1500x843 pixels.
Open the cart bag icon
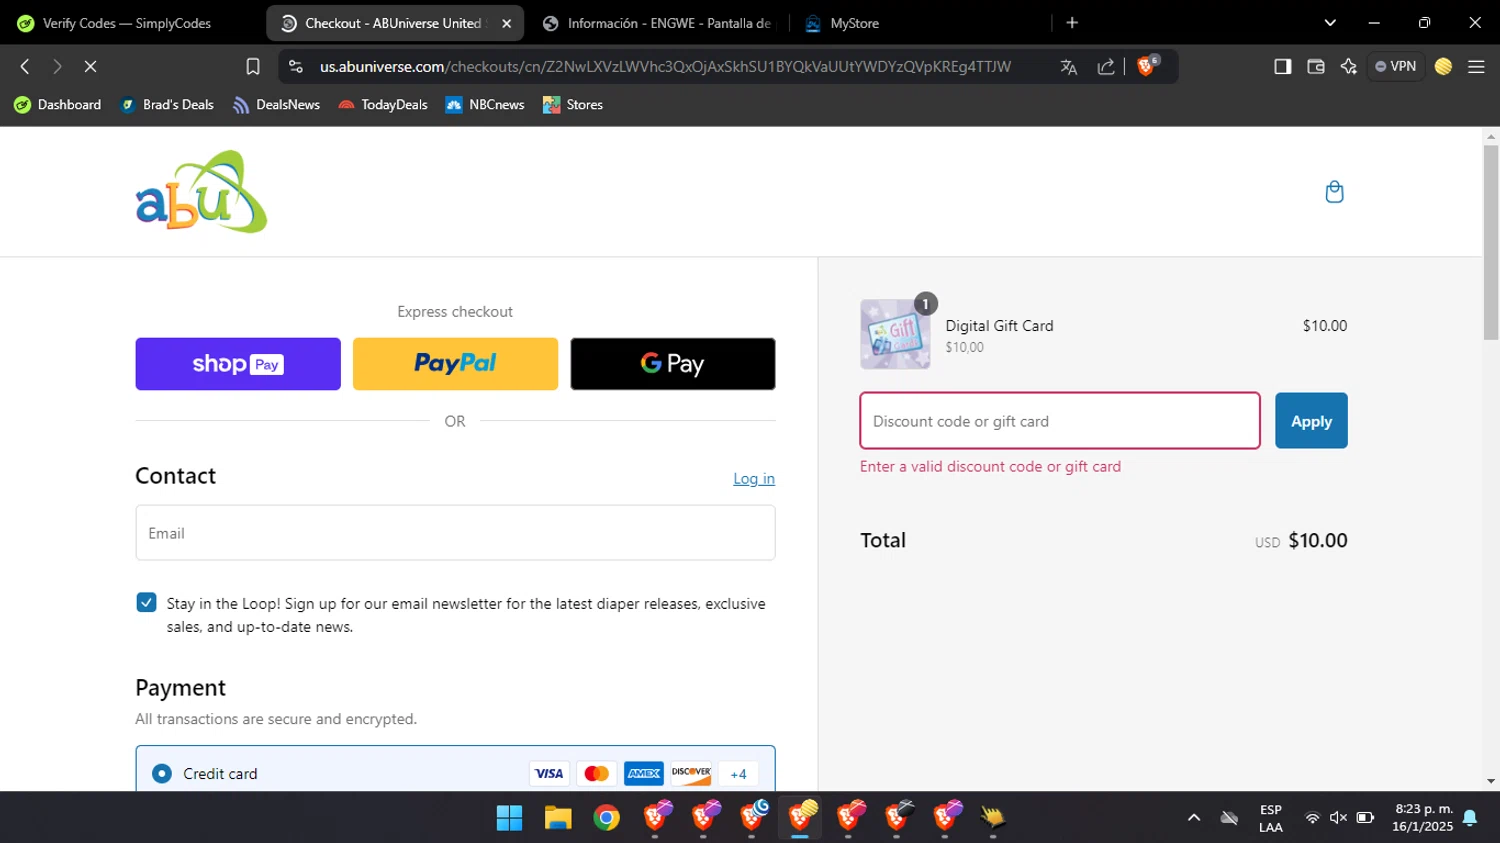tap(1334, 192)
